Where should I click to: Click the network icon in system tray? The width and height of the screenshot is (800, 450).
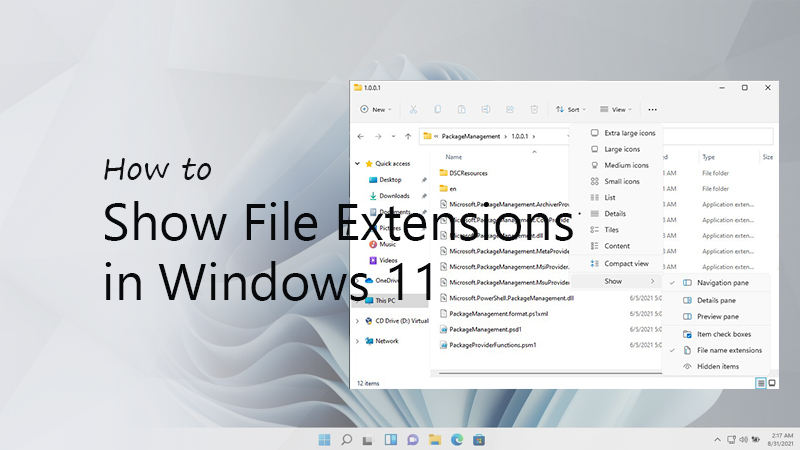point(731,439)
